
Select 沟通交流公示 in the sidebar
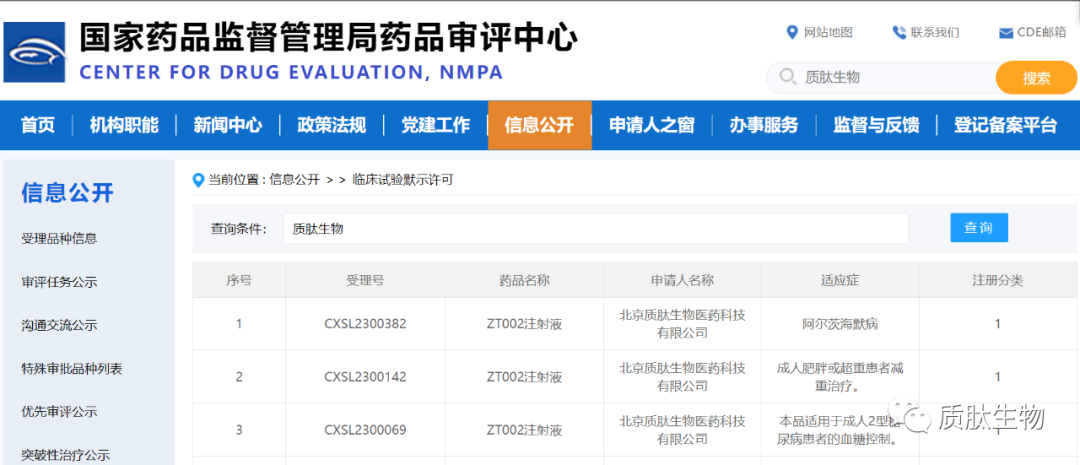[59, 325]
